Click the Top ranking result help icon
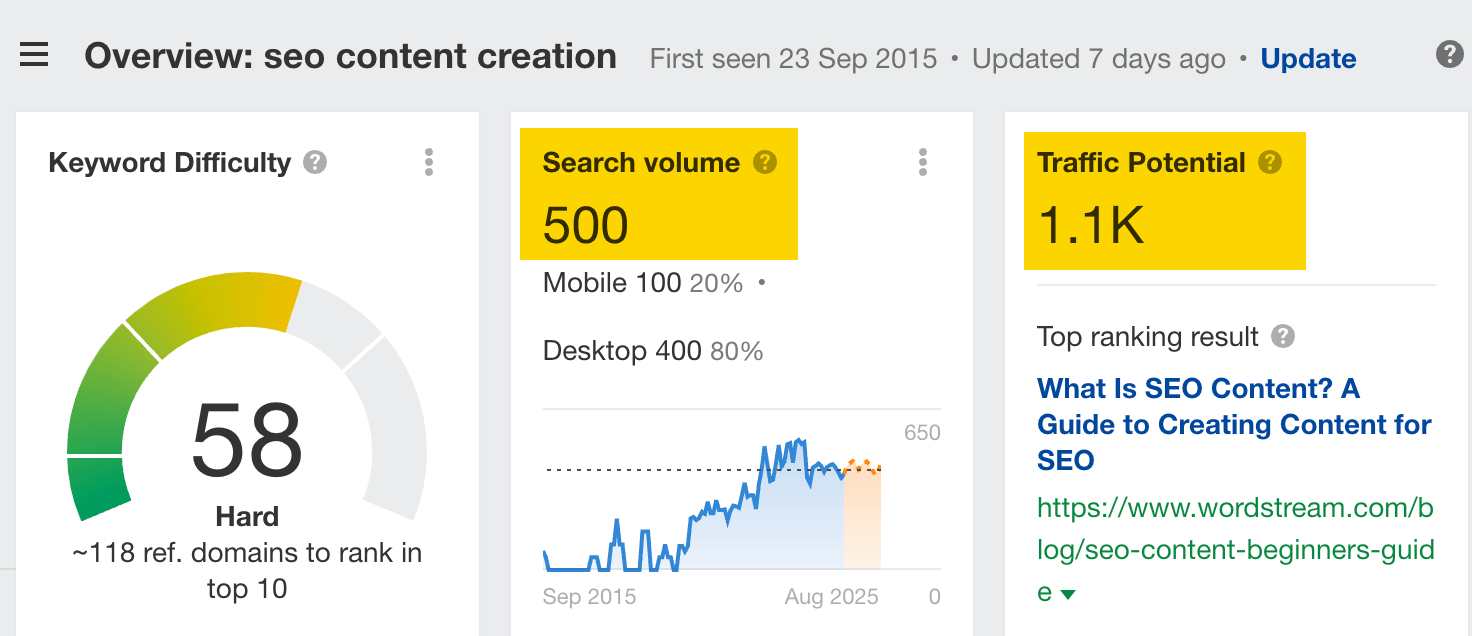This screenshot has height=636, width=1472. [x=1283, y=336]
